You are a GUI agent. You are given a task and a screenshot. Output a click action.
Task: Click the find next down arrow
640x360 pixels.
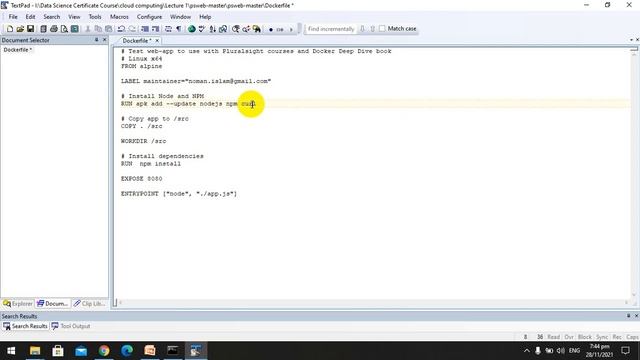click(x=362, y=29)
